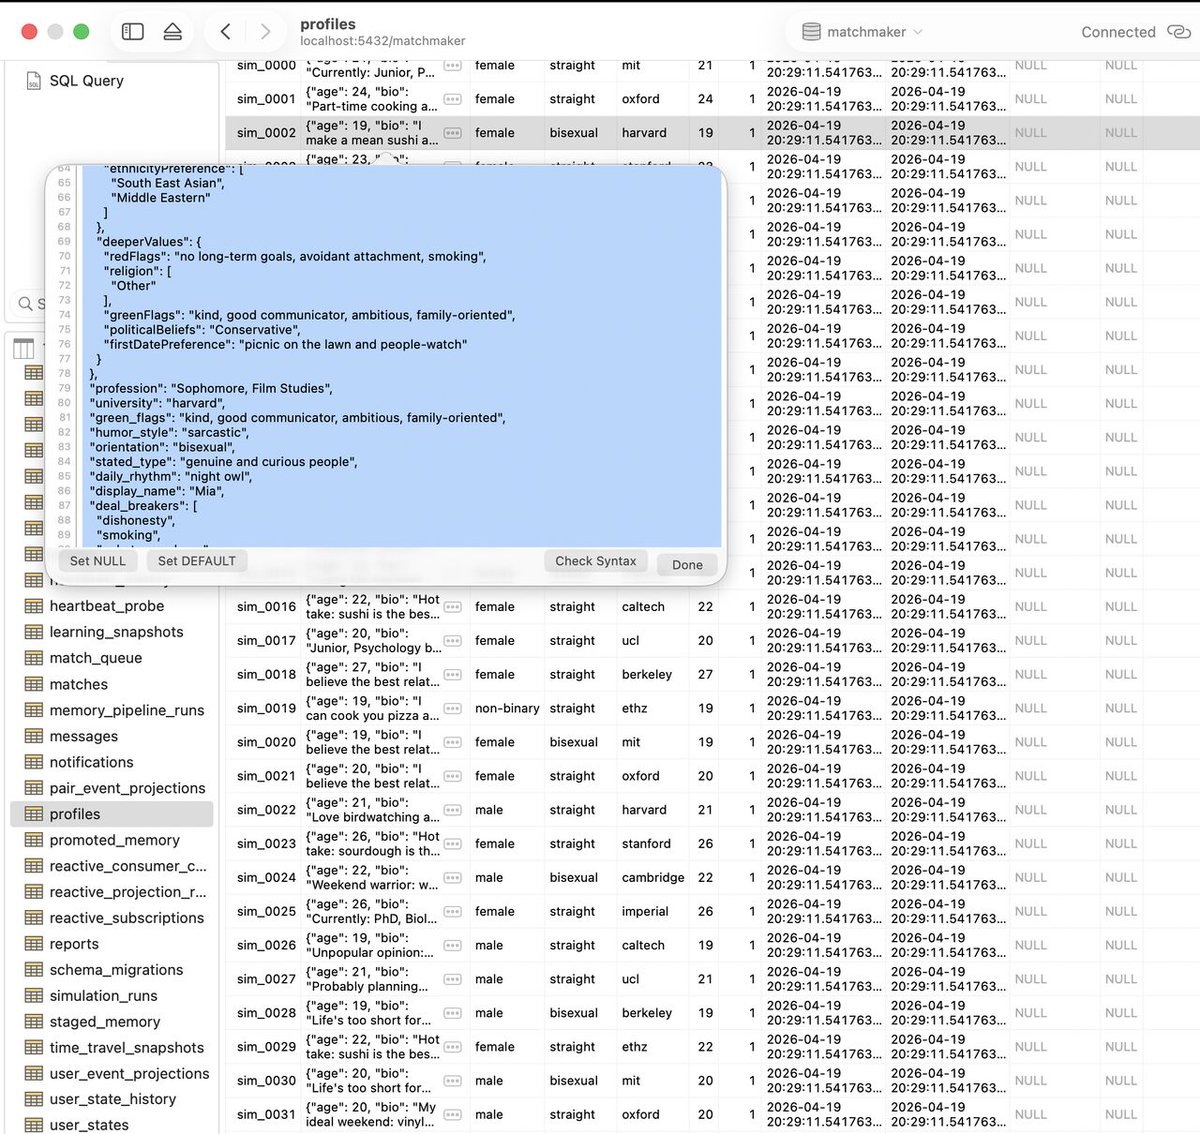Click the stanford cell in sim_0023 row
This screenshot has height=1134, width=1200.
(x=646, y=844)
